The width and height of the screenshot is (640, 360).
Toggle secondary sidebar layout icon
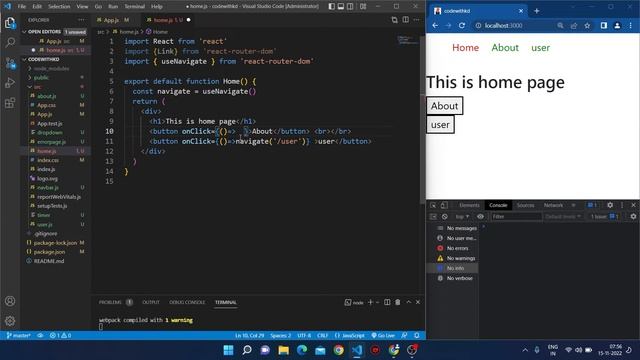[x=350, y=7]
